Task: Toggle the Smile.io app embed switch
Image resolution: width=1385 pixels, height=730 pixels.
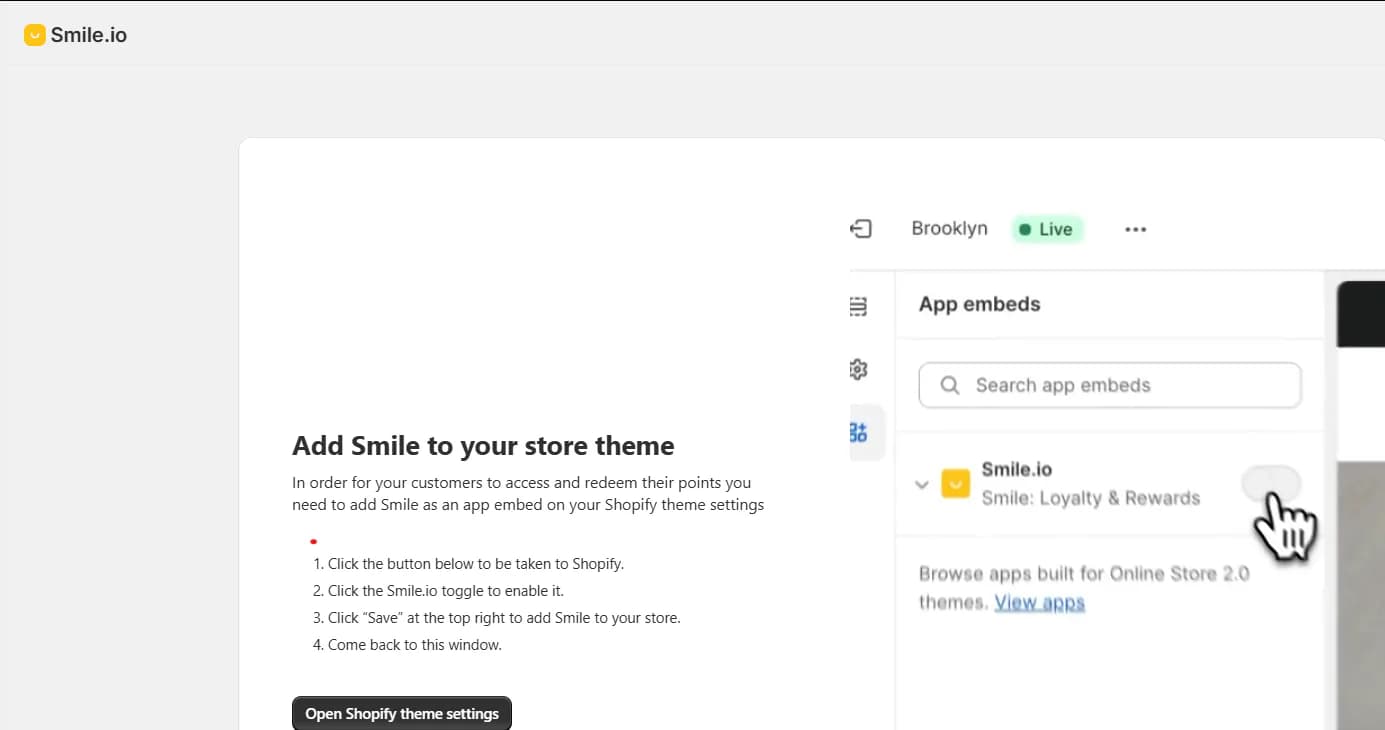Action: 1271,484
